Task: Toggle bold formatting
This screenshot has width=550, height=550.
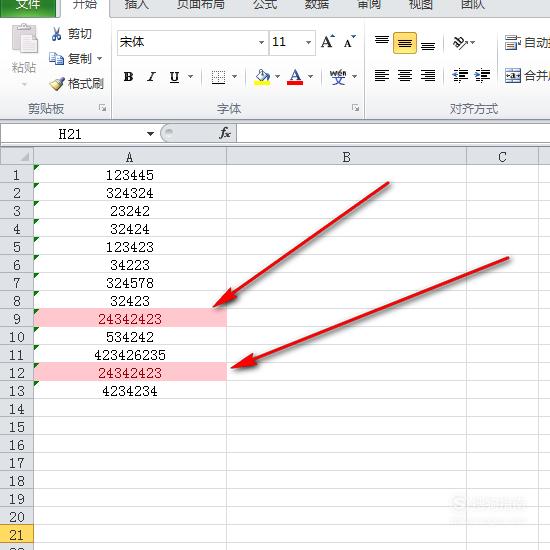Action: (128, 76)
